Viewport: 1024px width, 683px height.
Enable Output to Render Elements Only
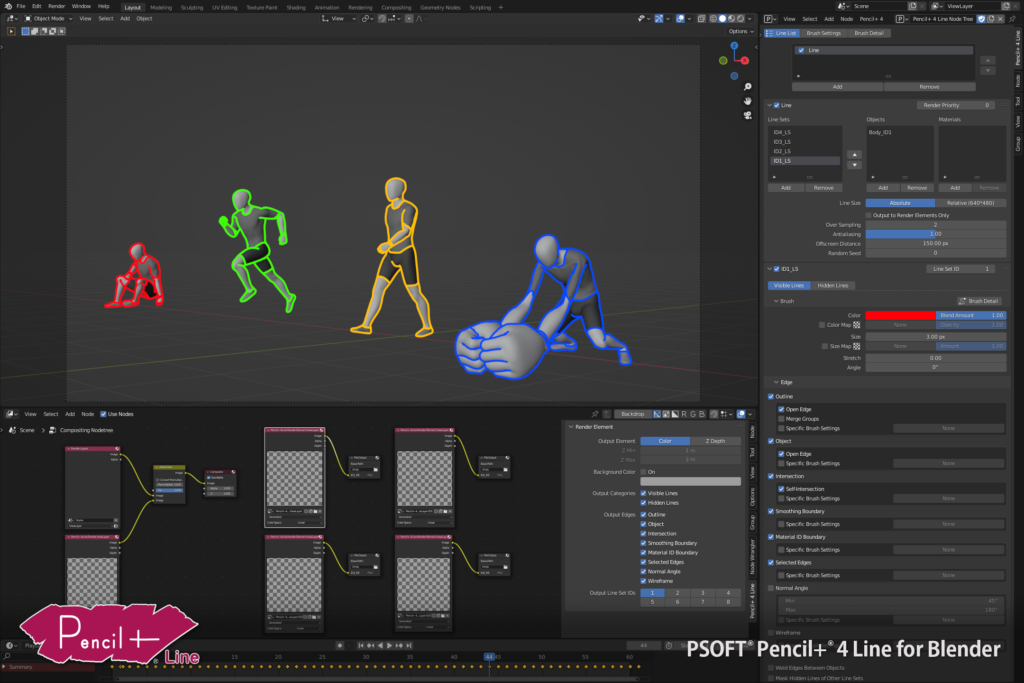click(x=868, y=215)
